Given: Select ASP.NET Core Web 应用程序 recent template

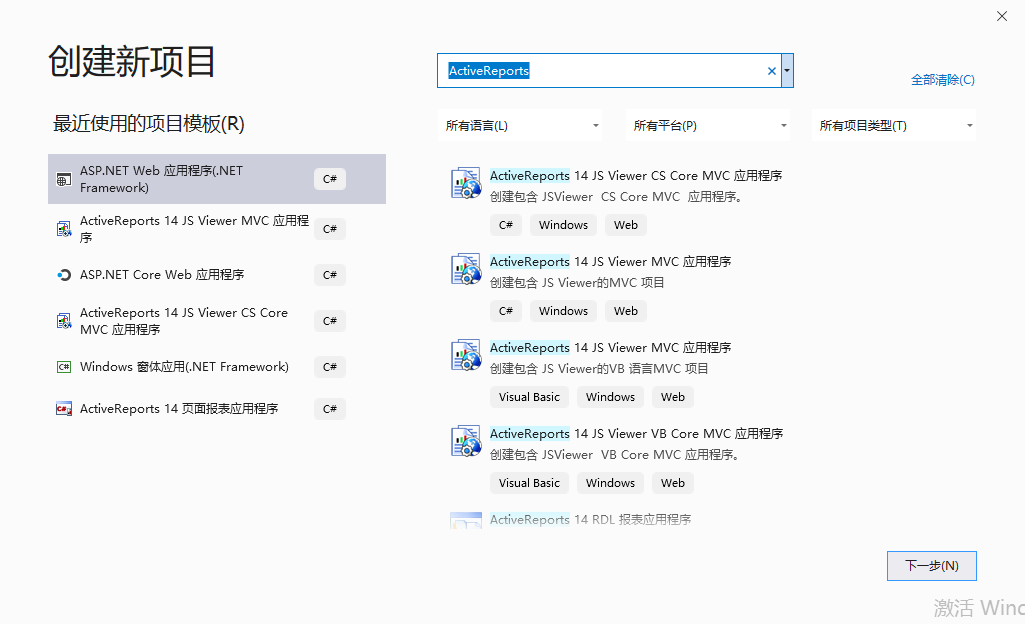Looking at the screenshot, I should [217, 275].
